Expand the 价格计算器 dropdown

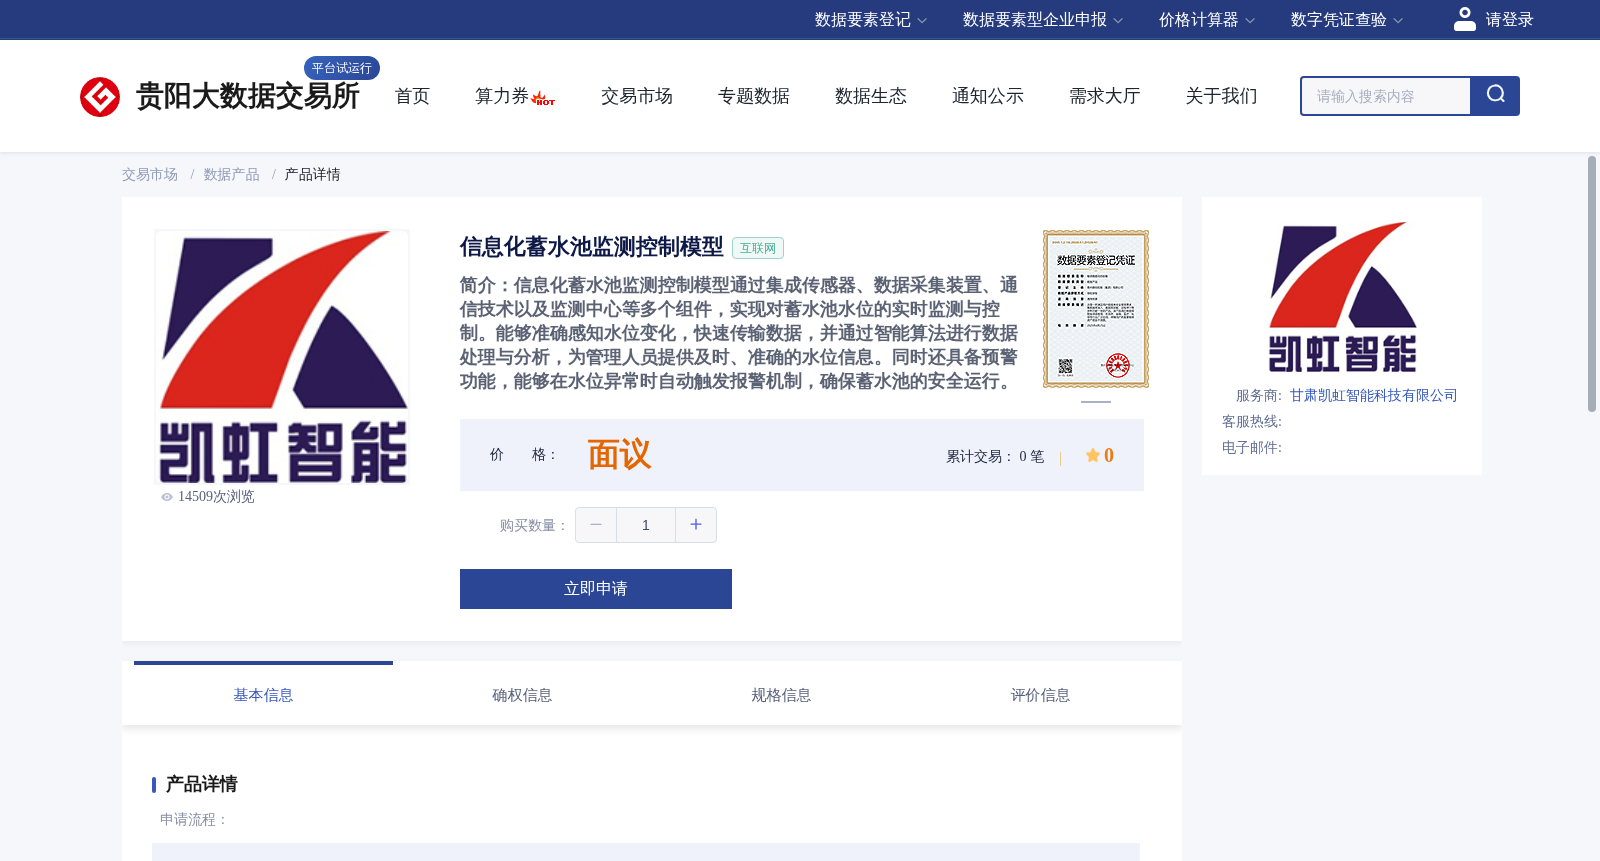click(x=1207, y=20)
